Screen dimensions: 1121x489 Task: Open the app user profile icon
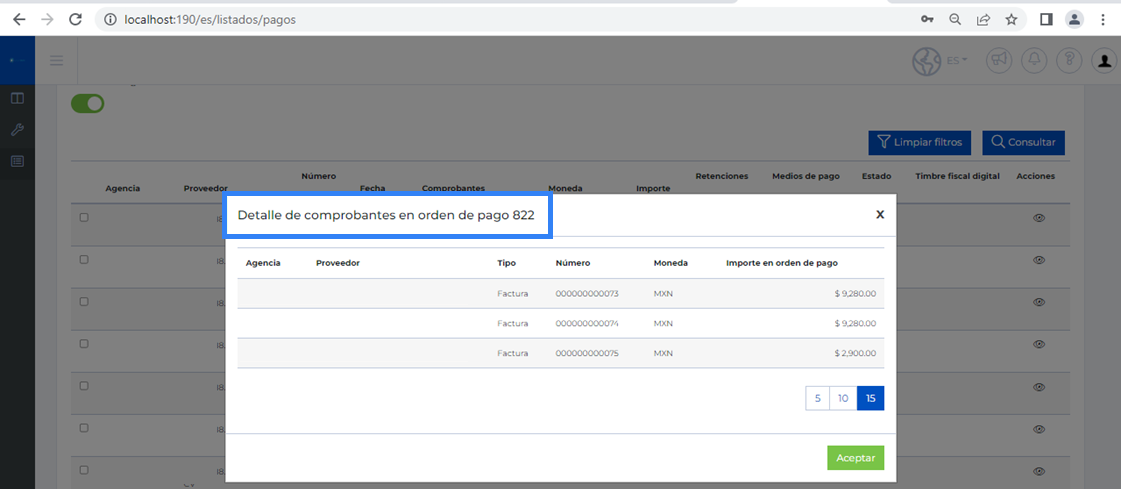pos(1104,60)
